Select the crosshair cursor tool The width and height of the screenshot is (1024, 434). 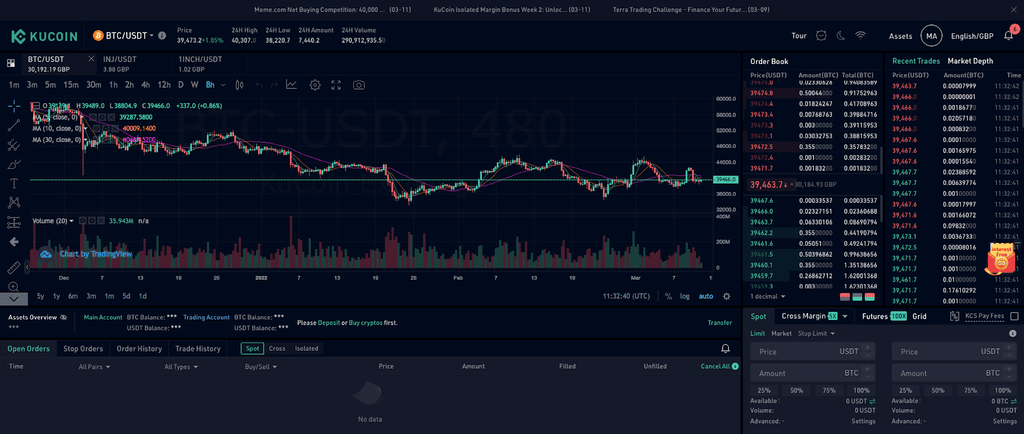pos(14,106)
